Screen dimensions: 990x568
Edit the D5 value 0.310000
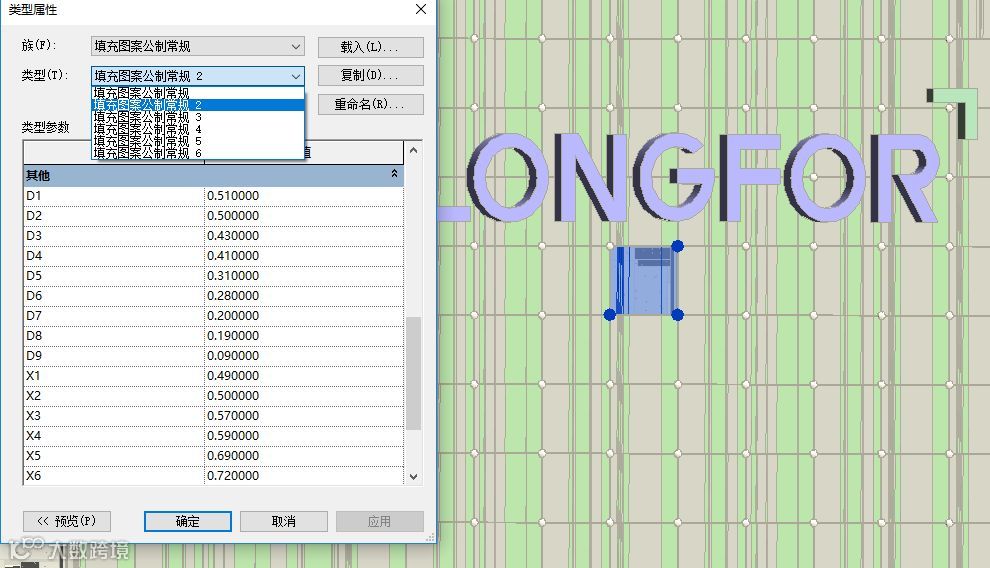click(304, 276)
